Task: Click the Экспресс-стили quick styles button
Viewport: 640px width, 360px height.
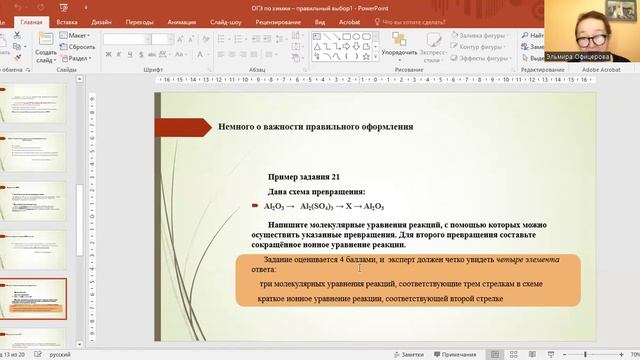Action: 433,48
